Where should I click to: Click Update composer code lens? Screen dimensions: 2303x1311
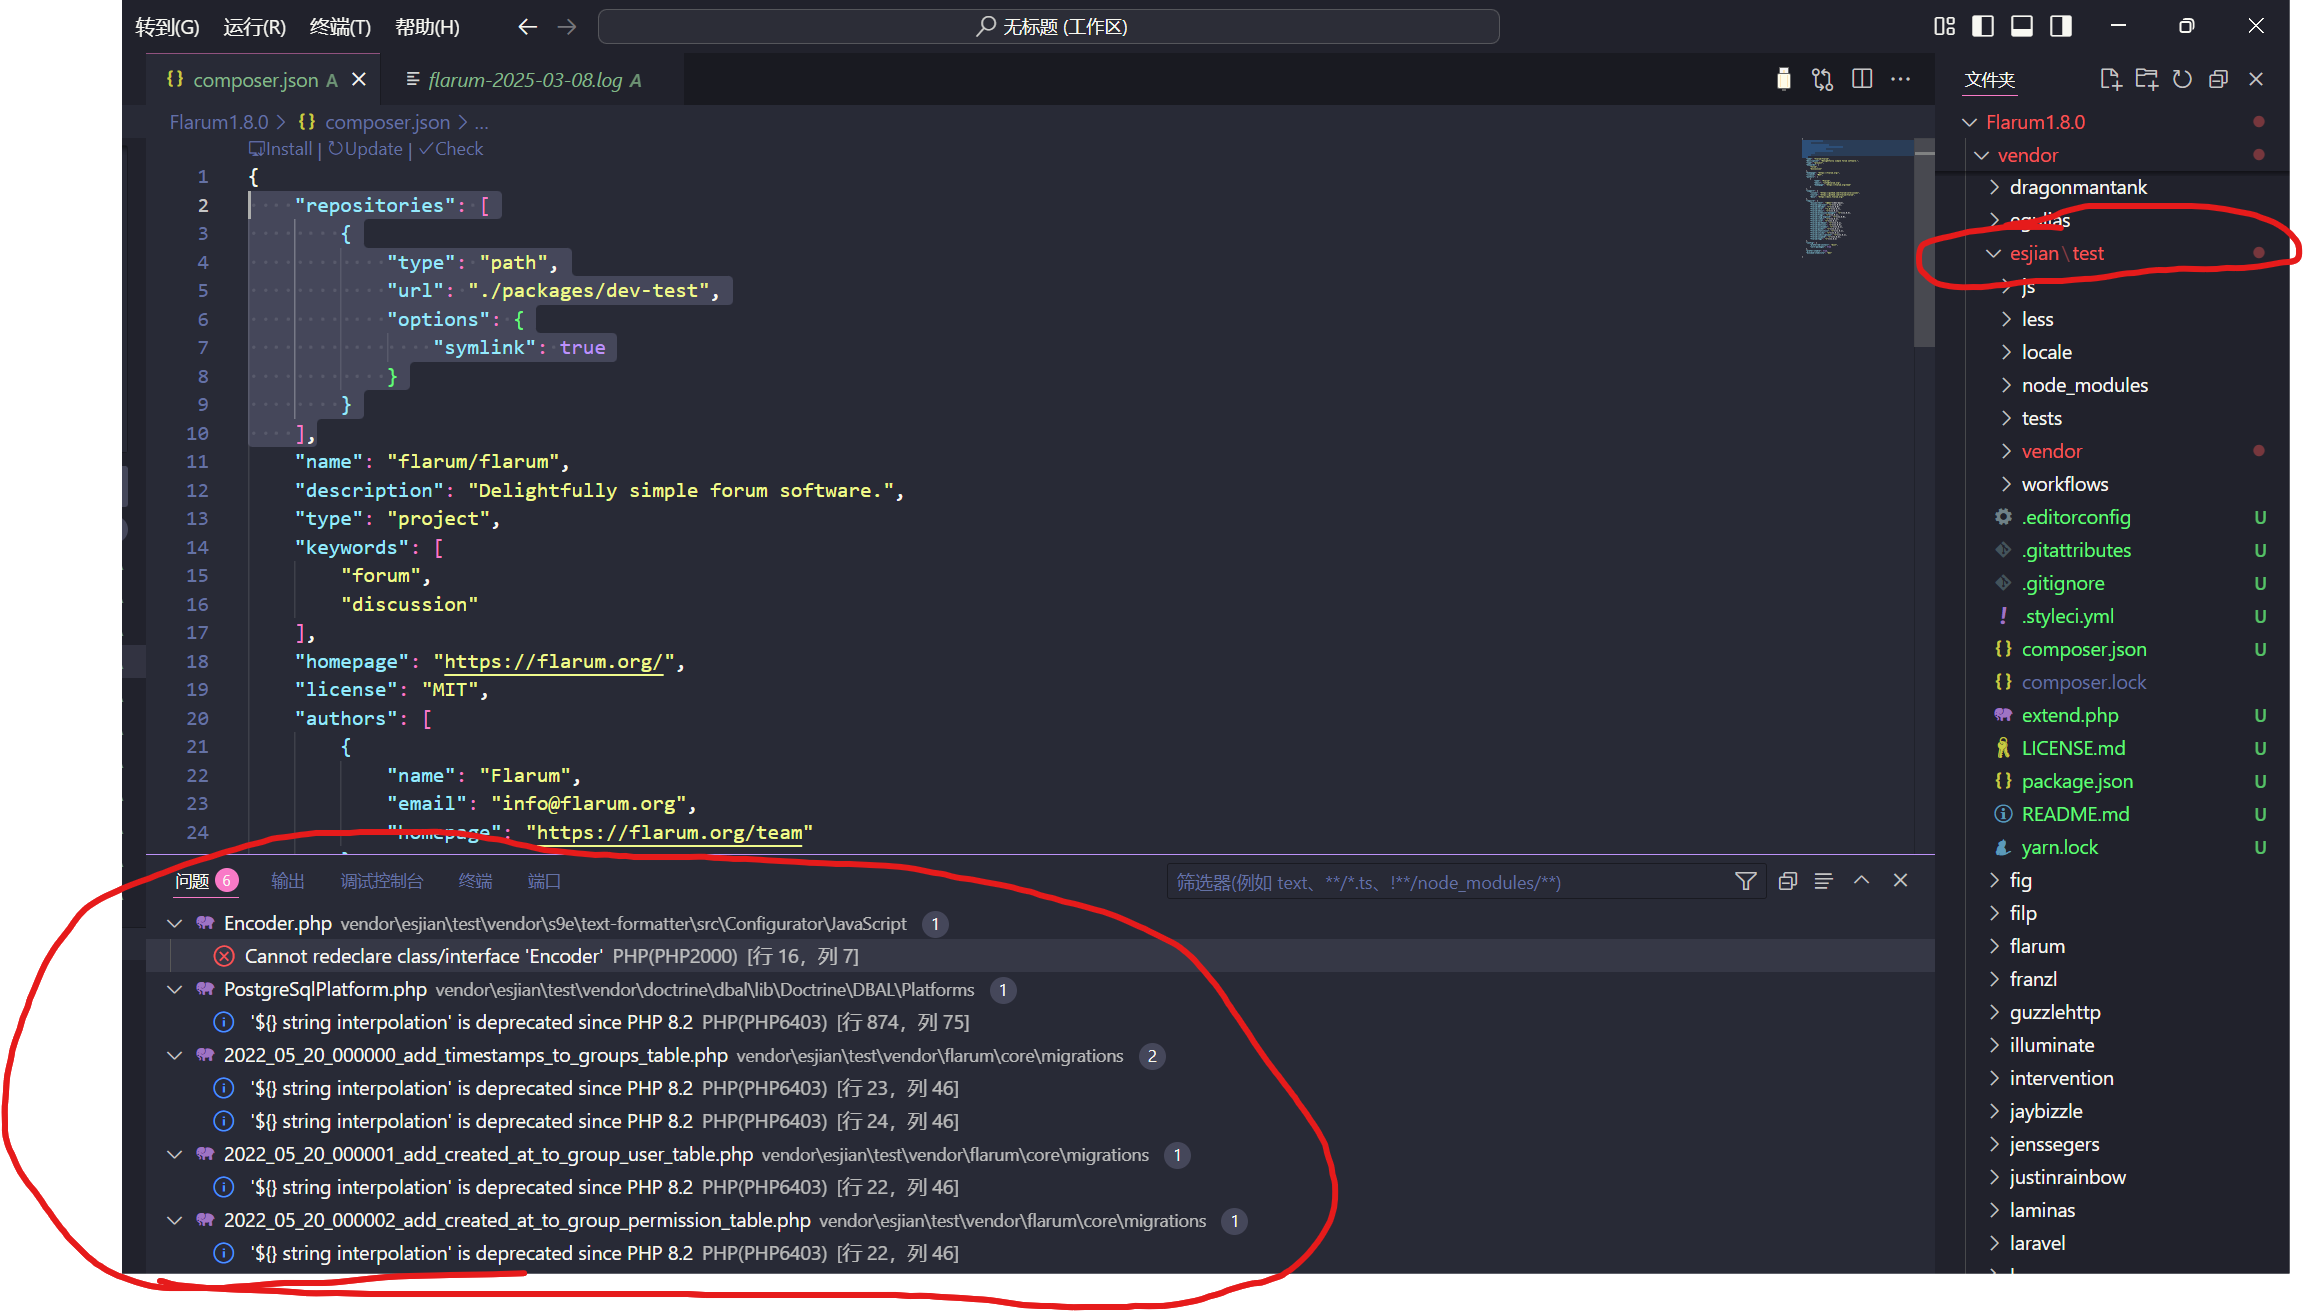(367, 149)
